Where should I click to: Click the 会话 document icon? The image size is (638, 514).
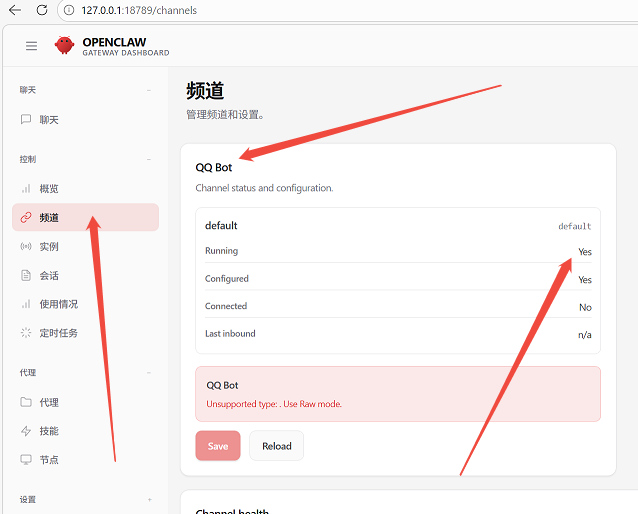tap(26, 276)
